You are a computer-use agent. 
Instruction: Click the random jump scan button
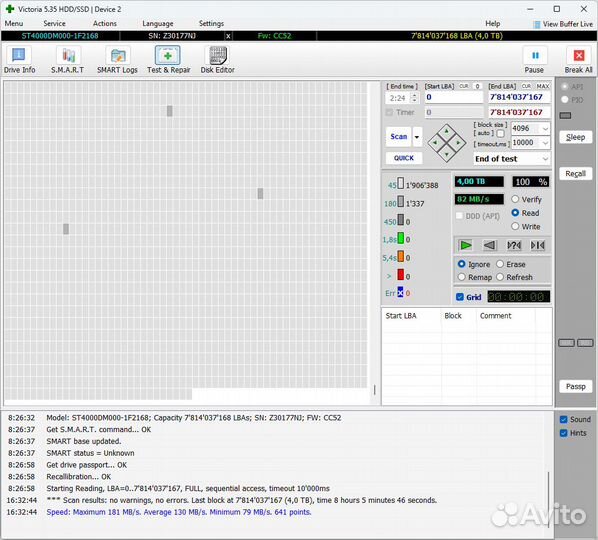[x=514, y=245]
